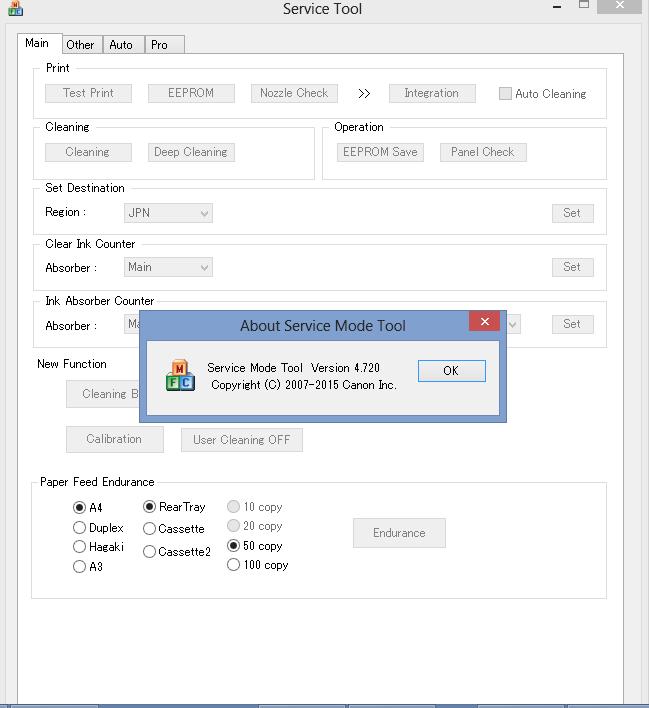Open the Clear Ink Counter Absorber dropdown
The image size is (649, 708).
[168, 267]
